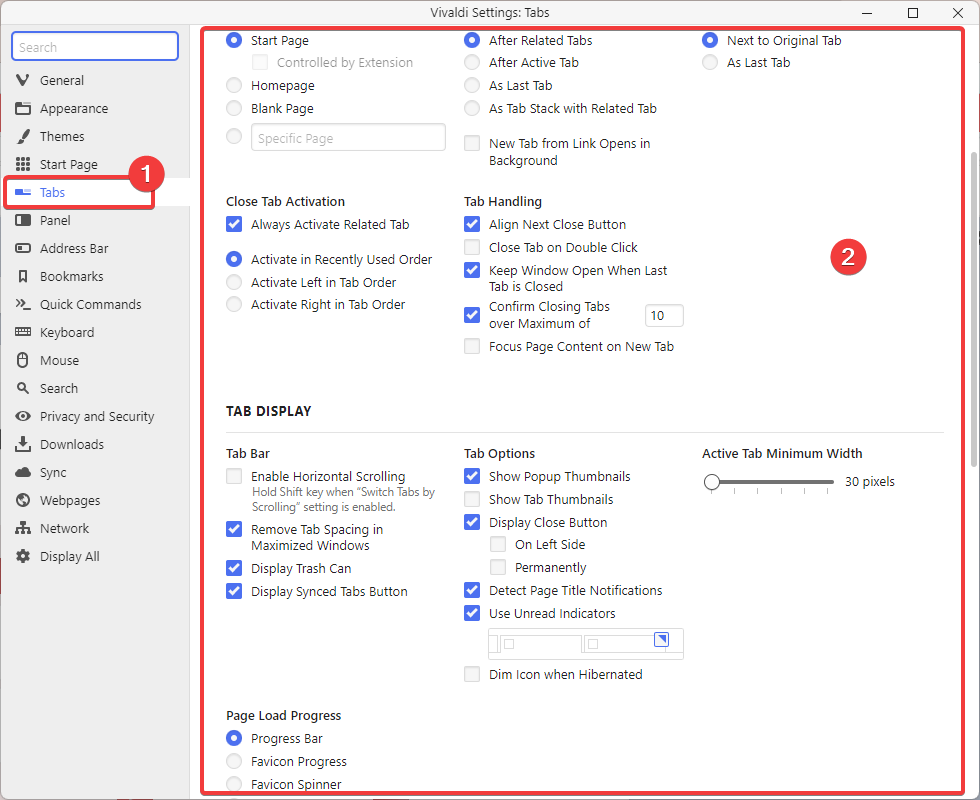Uncheck Always Activate Related Tab
The width and height of the screenshot is (980, 800).
234,224
